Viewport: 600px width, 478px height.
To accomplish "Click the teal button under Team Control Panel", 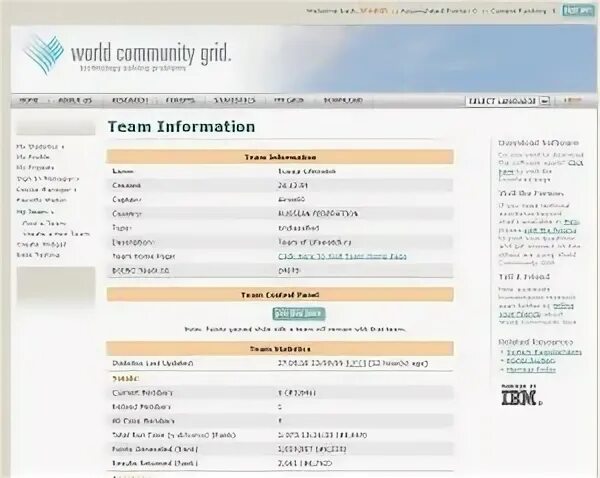I will click(x=299, y=313).
